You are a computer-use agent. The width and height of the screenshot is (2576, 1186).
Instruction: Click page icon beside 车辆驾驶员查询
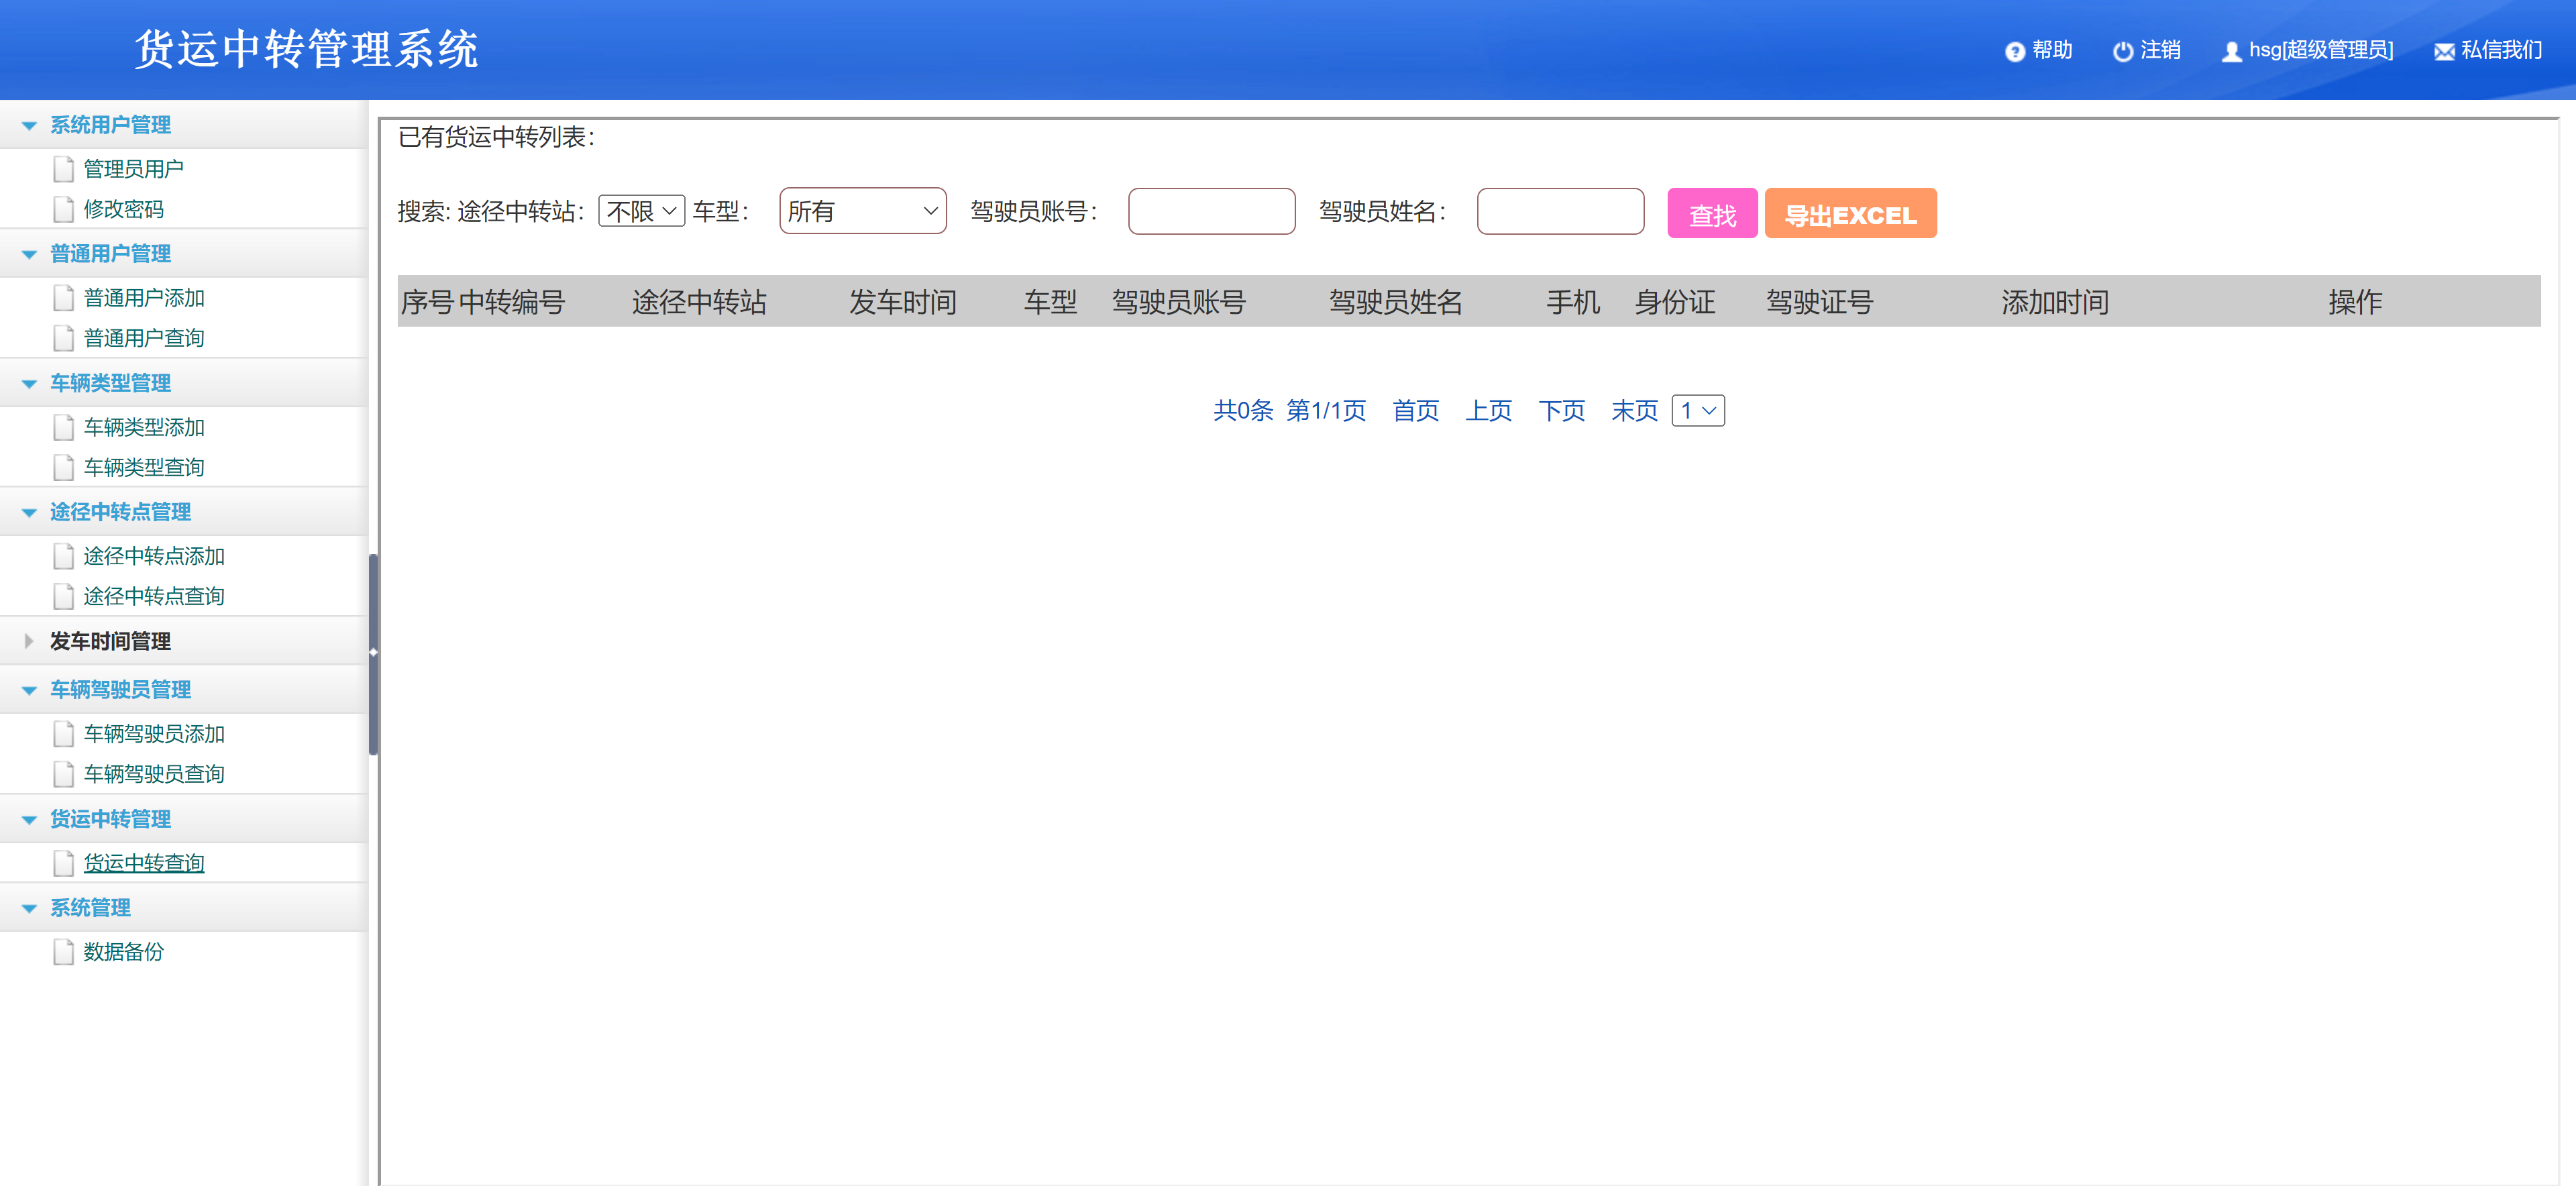click(x=63, y=774)
